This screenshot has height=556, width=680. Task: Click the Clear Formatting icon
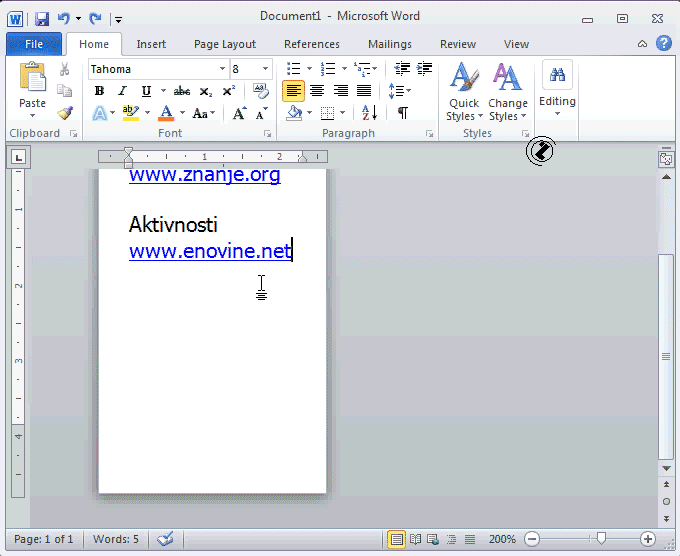point(261,91)
